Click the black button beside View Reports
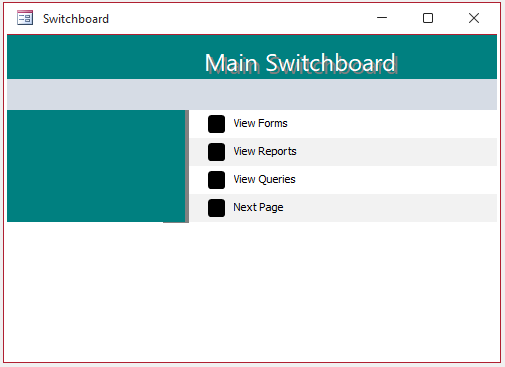This screenshot has width=505, height=367. click(x=216, y=152)
